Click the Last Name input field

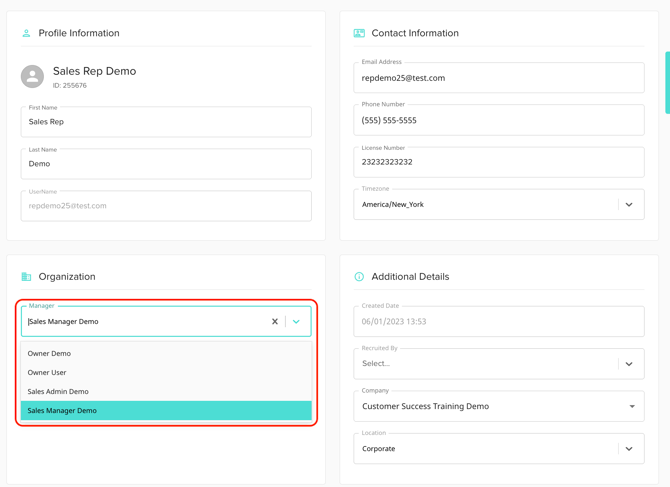pos(166,164)
